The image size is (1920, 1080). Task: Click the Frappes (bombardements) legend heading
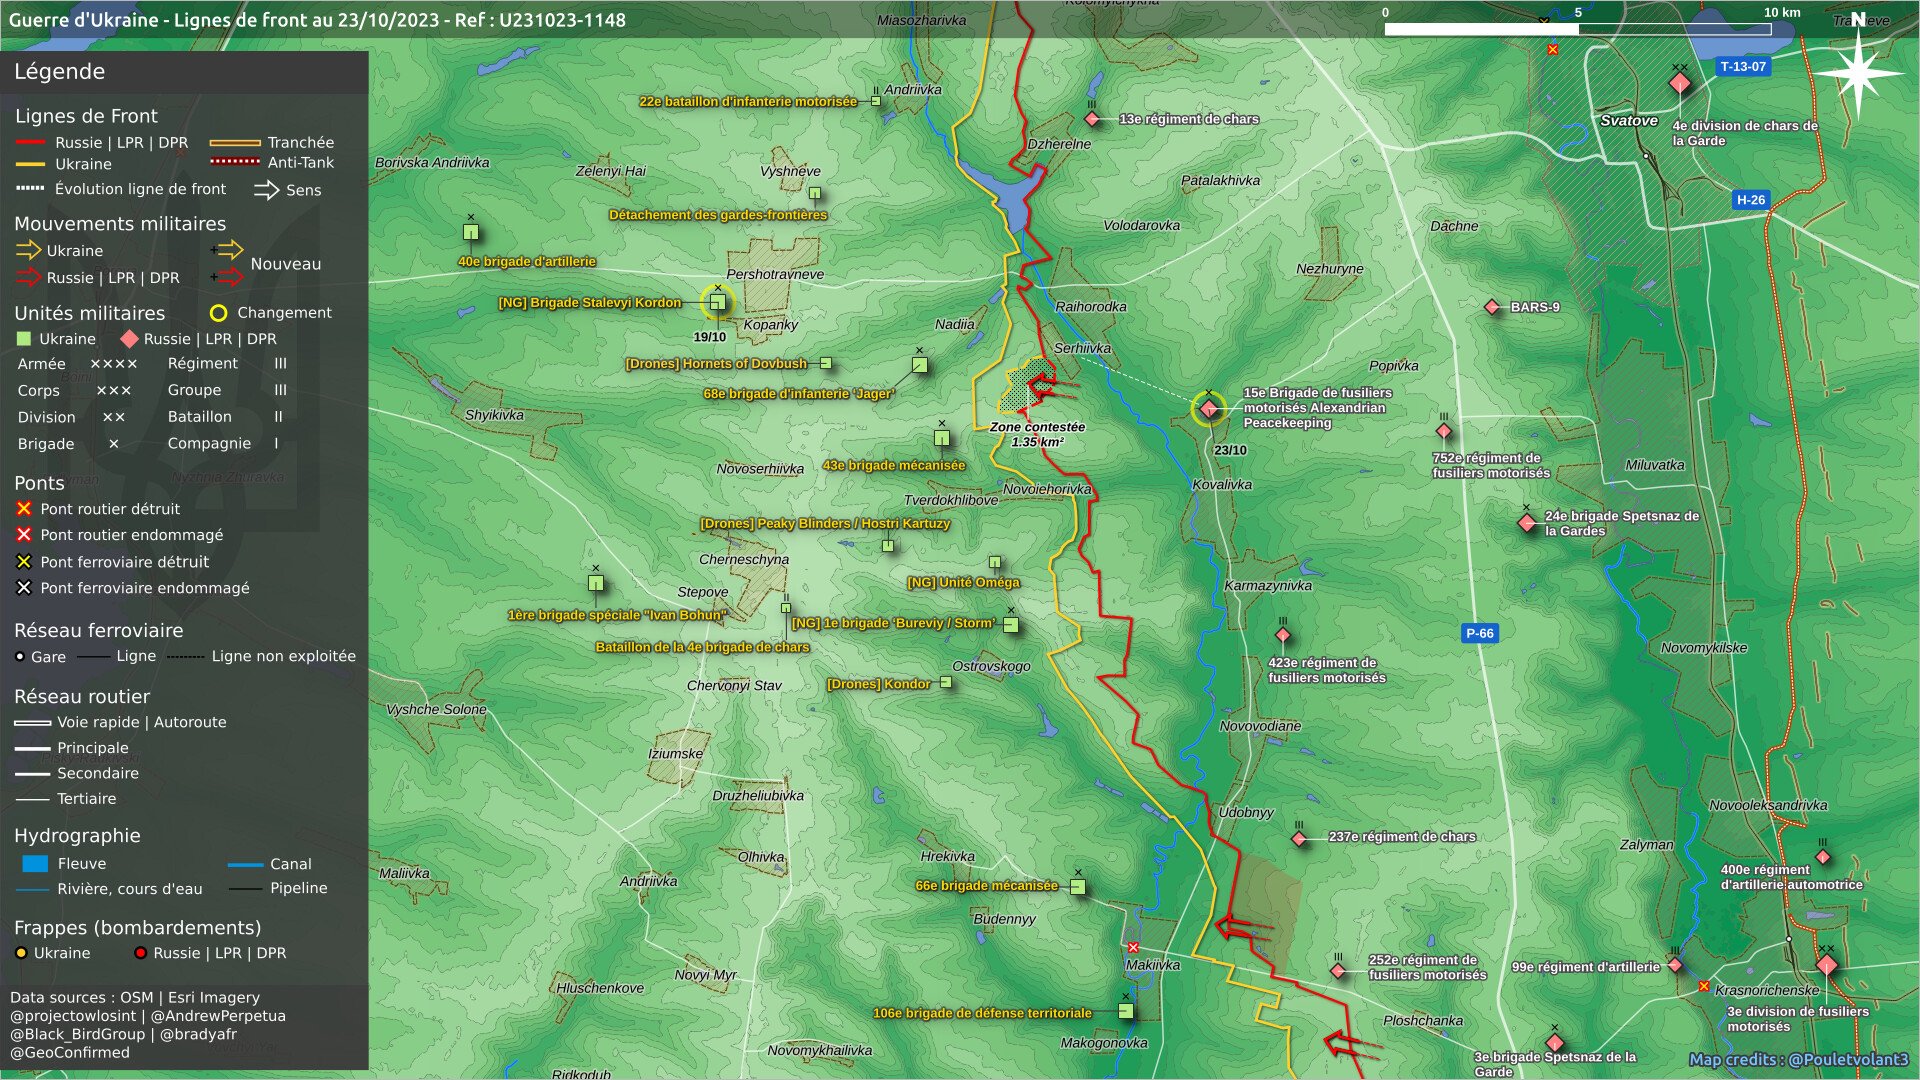137,928
